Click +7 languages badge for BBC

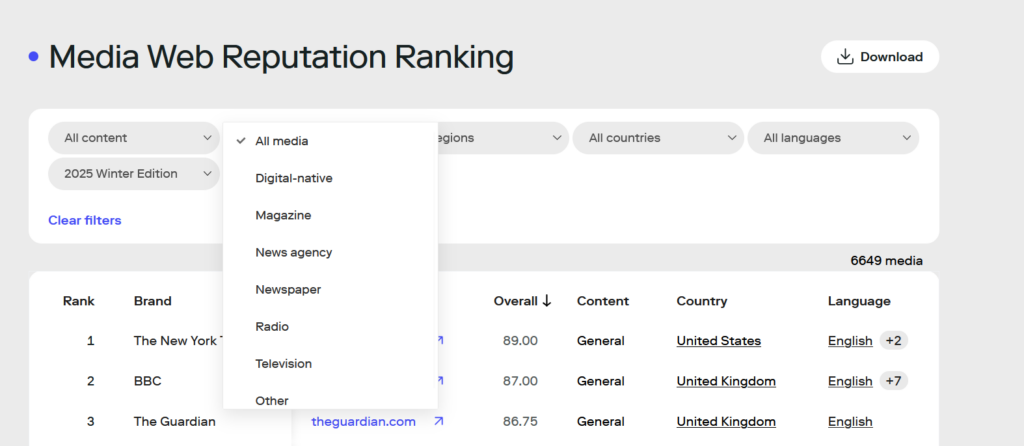[x=893, y=381]
